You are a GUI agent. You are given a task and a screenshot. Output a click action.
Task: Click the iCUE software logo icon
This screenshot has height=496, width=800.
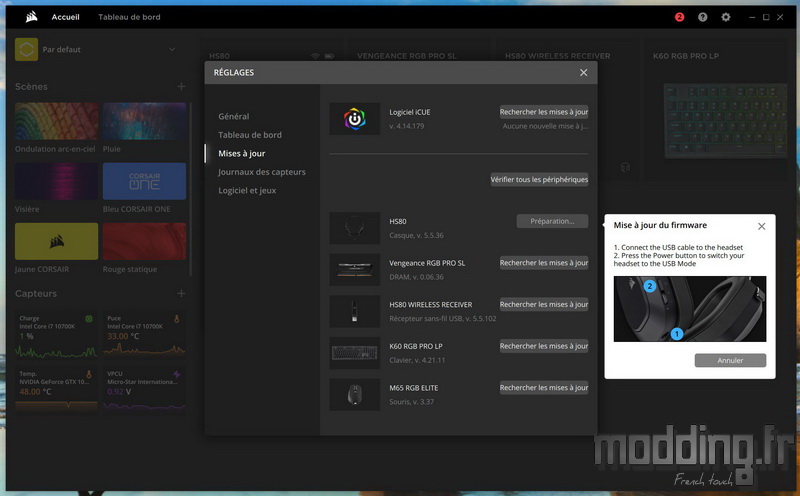coord(355,119)
